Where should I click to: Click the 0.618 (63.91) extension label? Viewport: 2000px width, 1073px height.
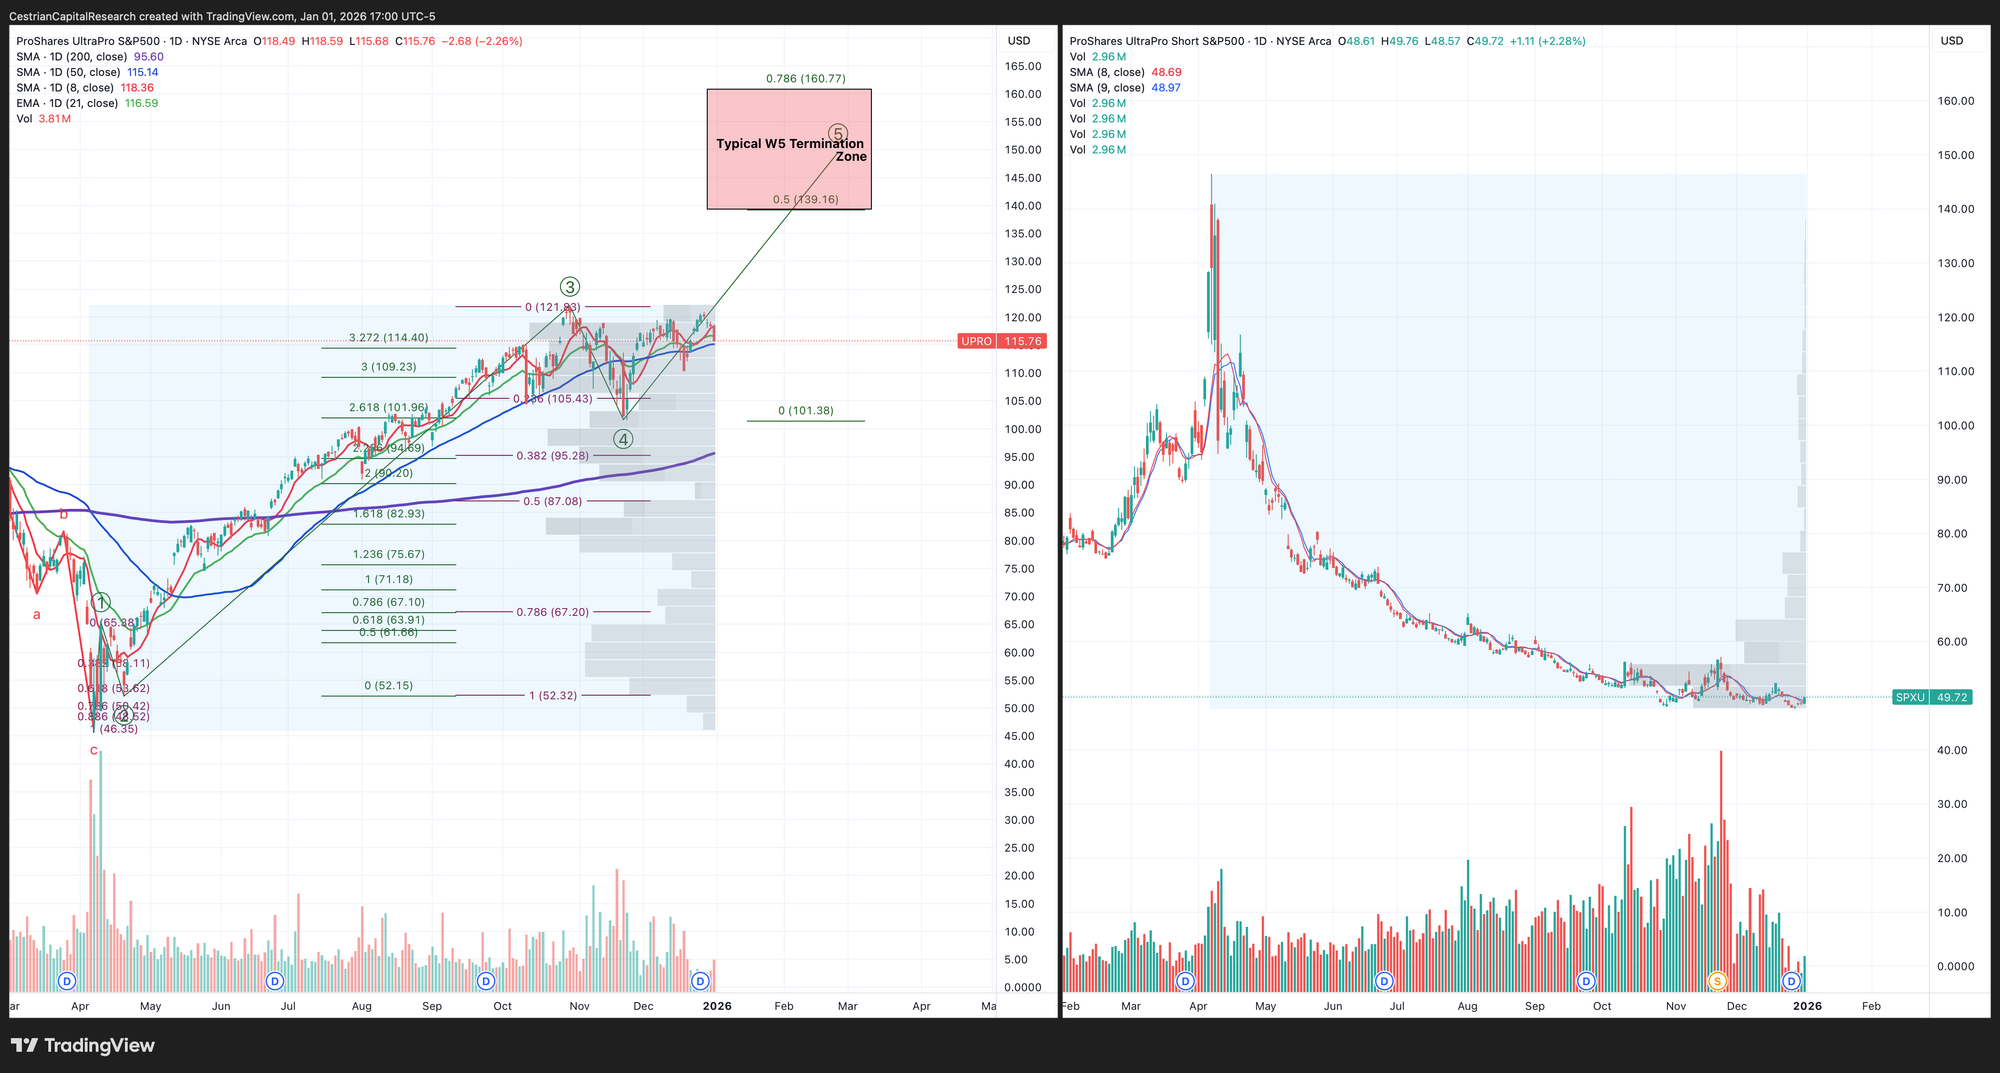[389, 620]
